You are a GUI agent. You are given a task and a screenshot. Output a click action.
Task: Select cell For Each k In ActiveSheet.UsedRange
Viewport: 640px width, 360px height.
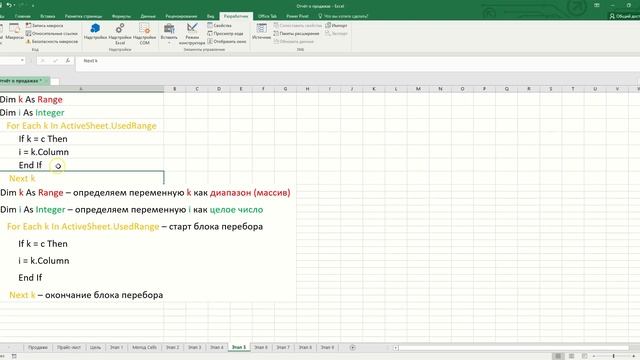(x=82, y=125)
